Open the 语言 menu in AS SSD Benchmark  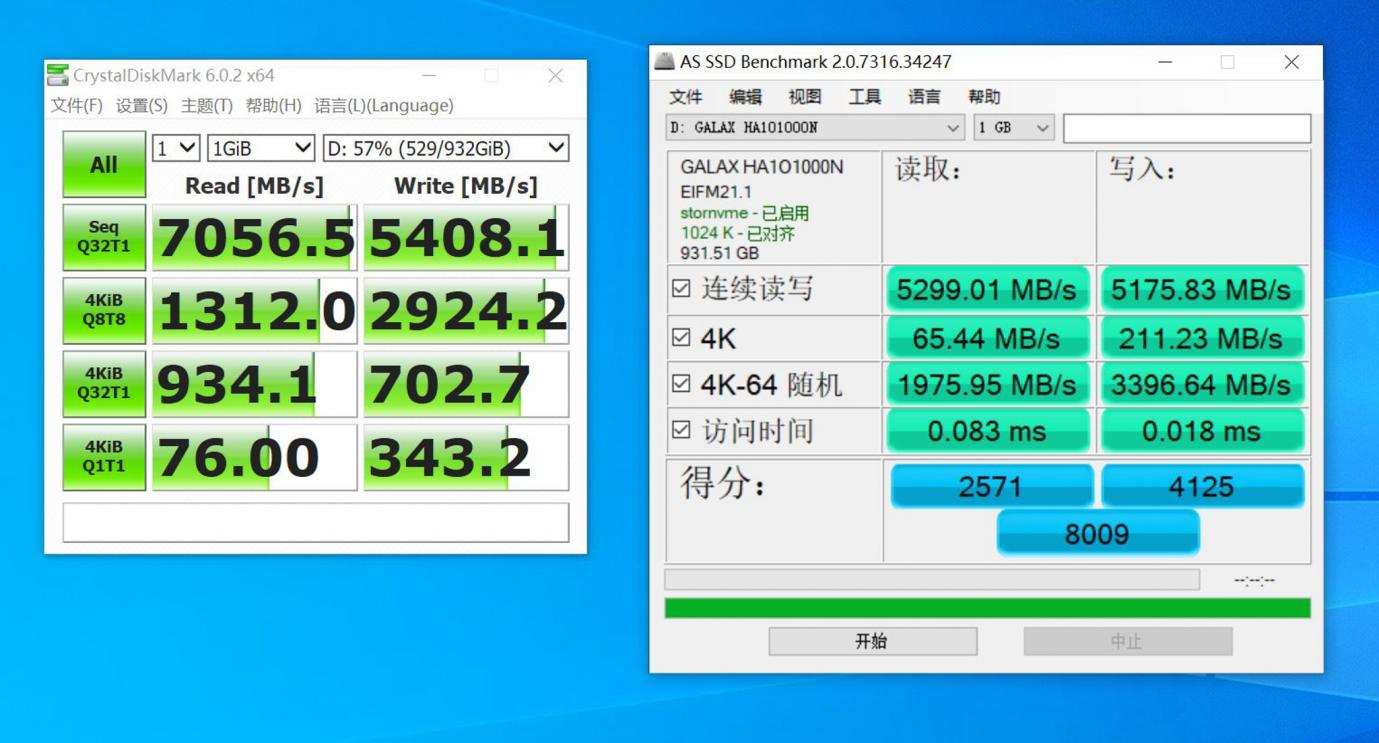click(x=924, y=97)
